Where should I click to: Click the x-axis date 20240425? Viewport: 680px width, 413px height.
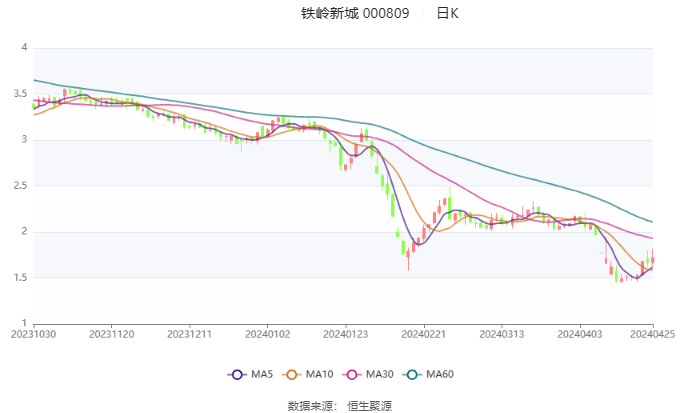pos(653,334)
